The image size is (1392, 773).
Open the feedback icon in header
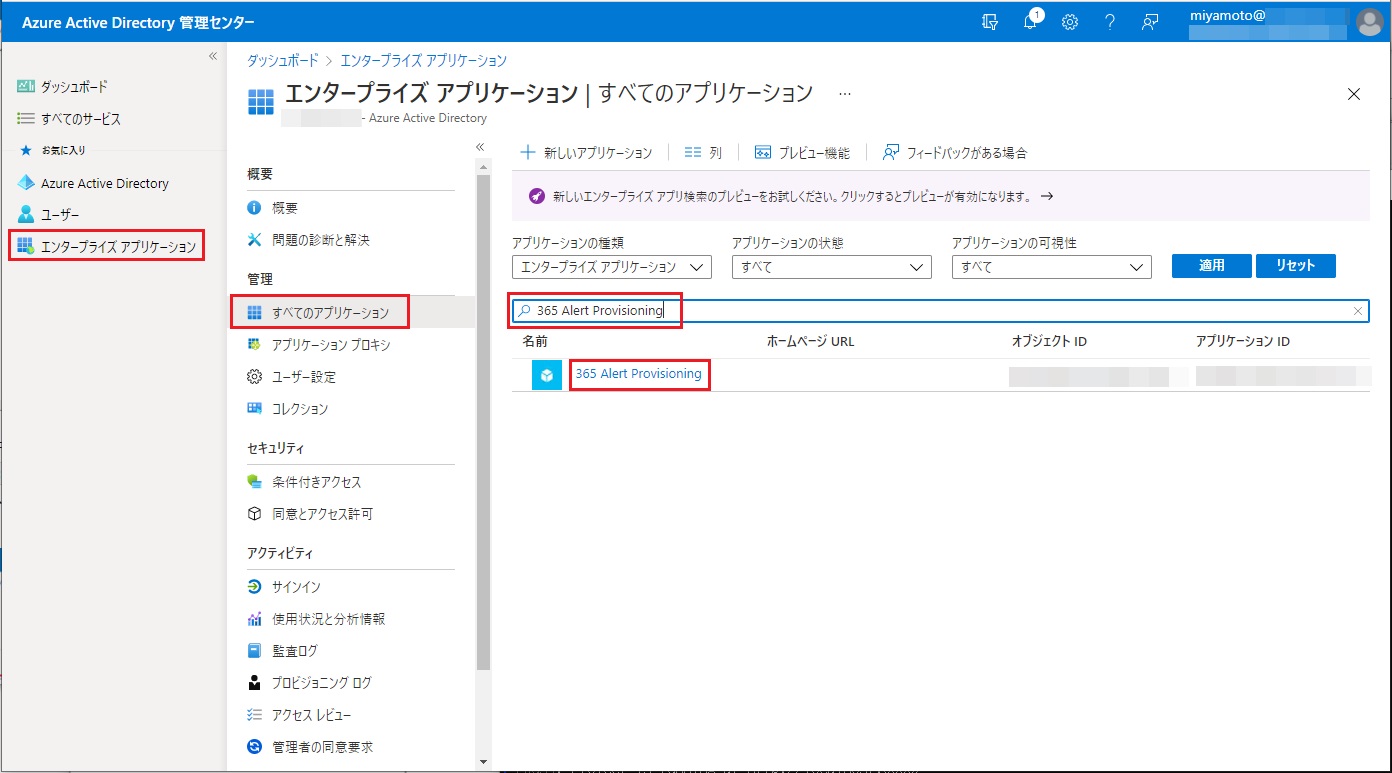(x=1150, y=22)
